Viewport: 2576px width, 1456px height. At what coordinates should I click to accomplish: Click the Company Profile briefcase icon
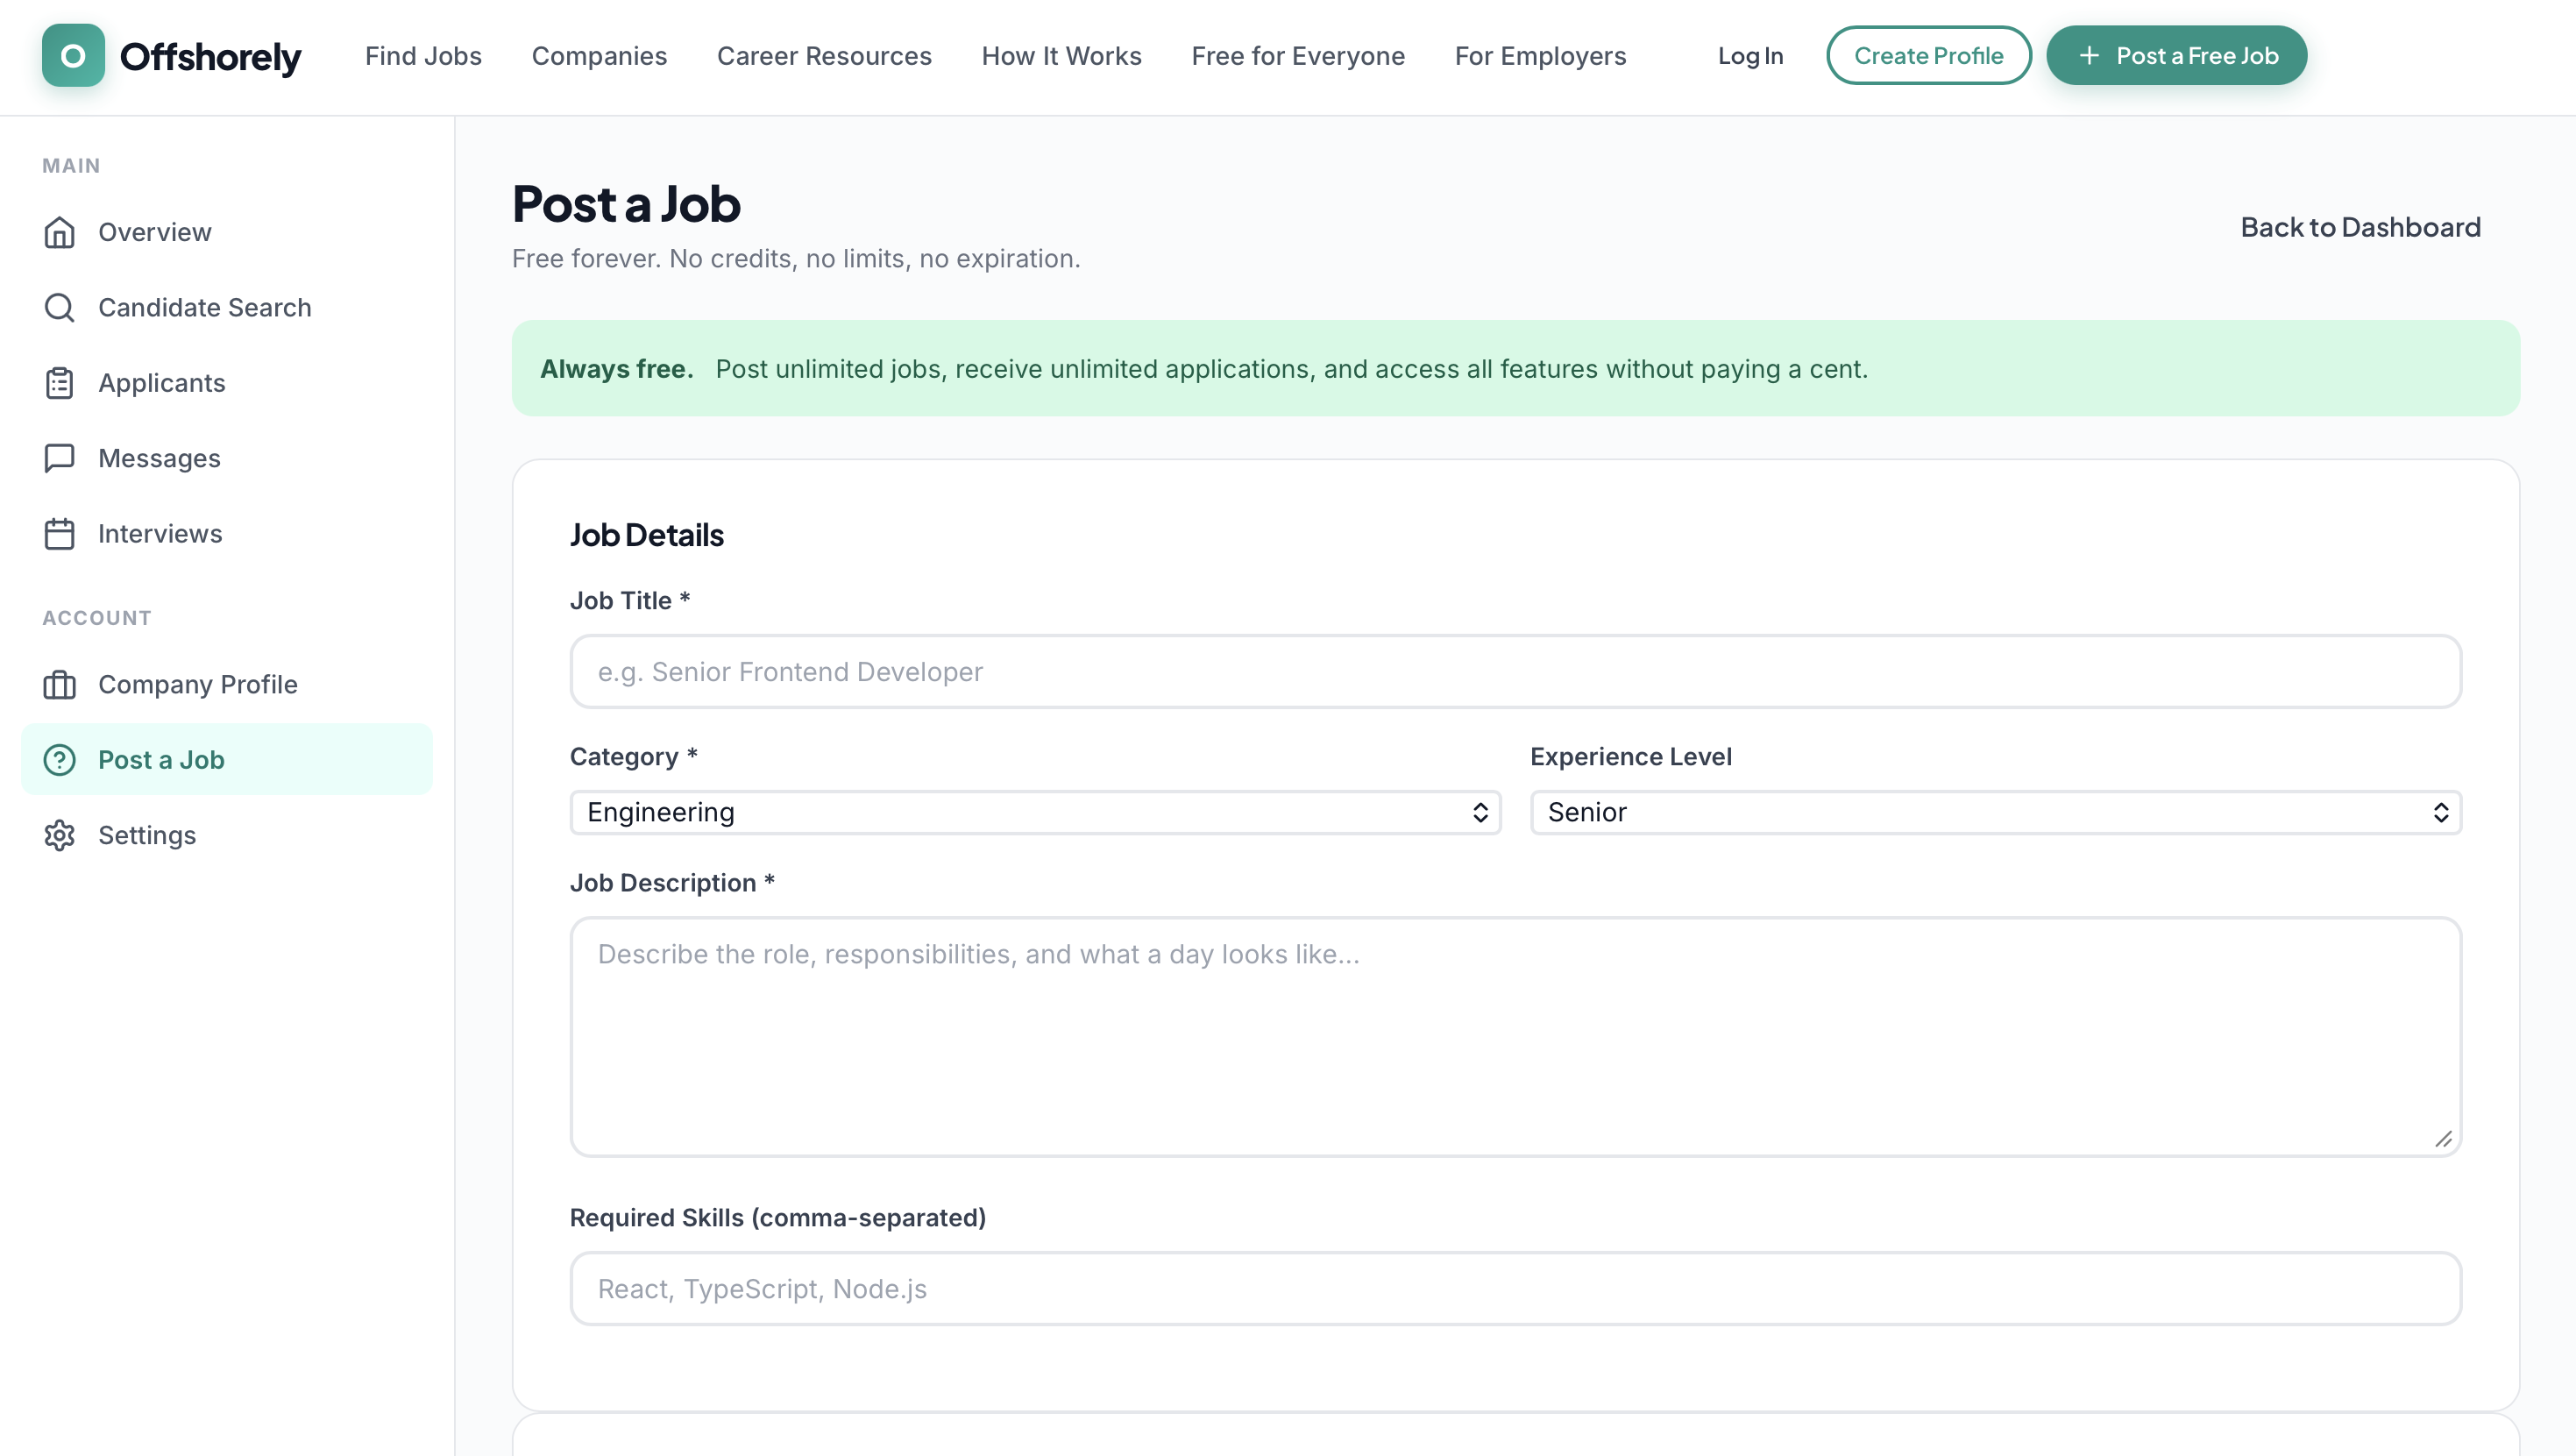click(59, 685)
